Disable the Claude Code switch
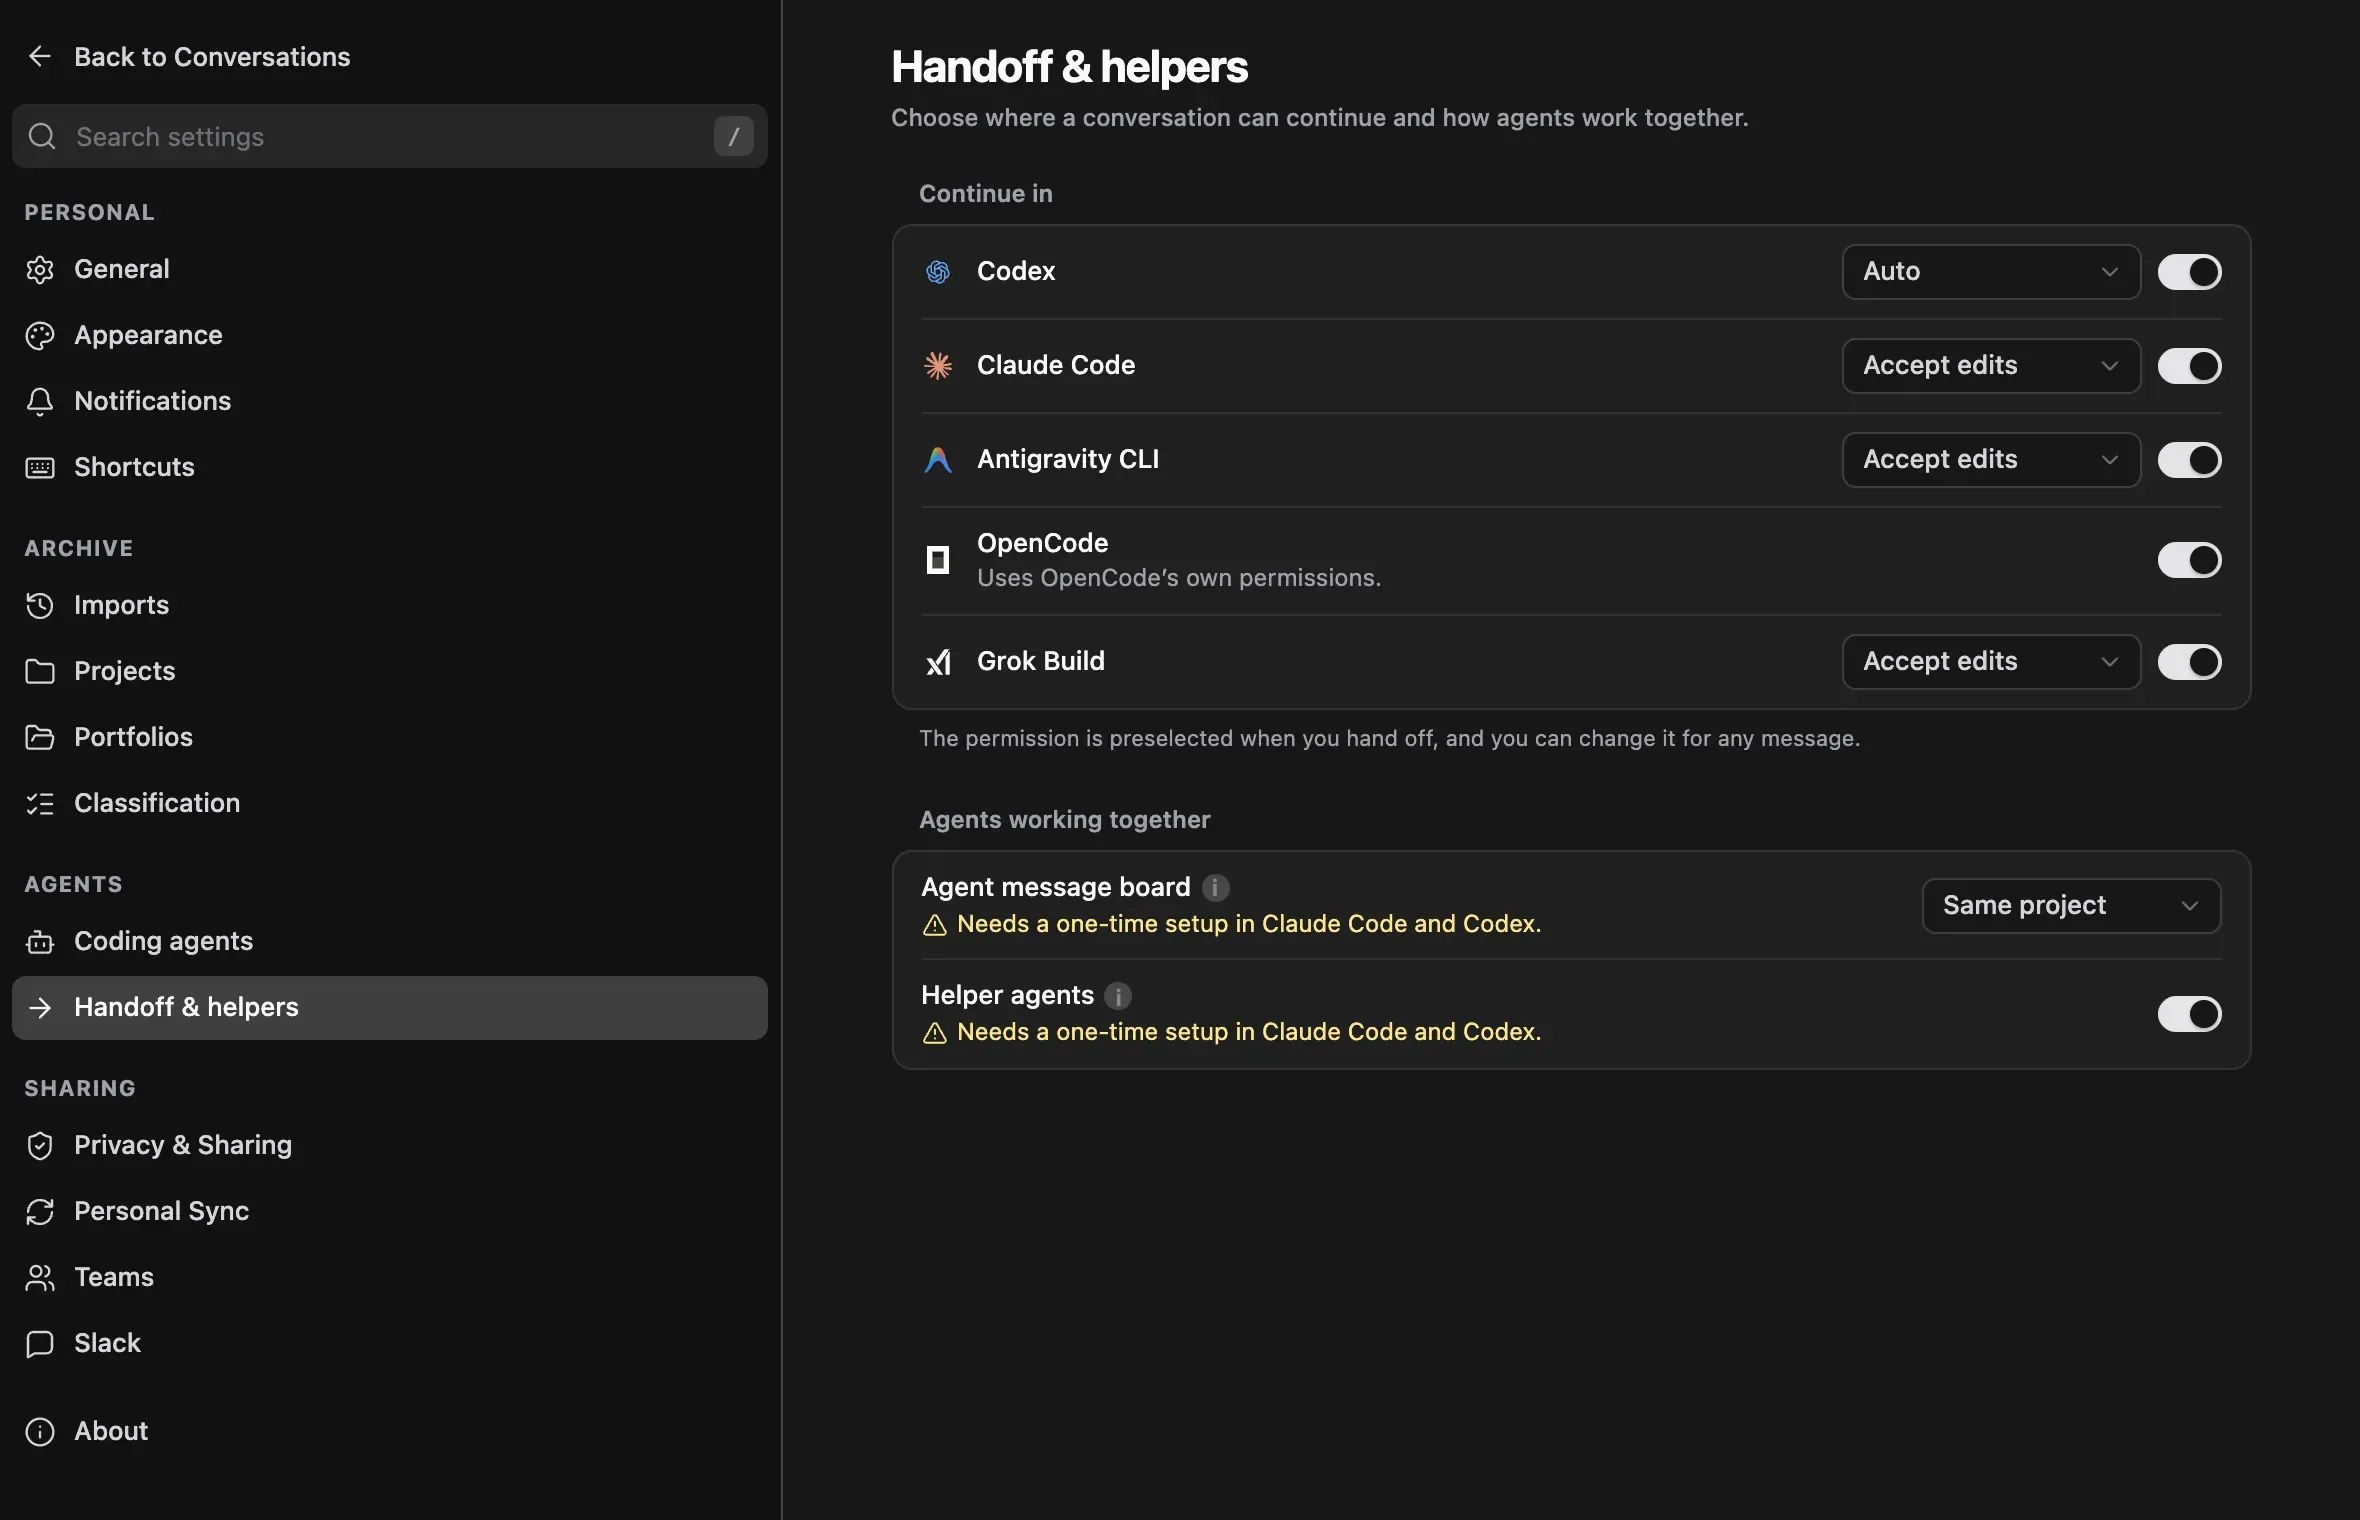The width and height of the screenshot is (2360, 1520). [2189, 365]
